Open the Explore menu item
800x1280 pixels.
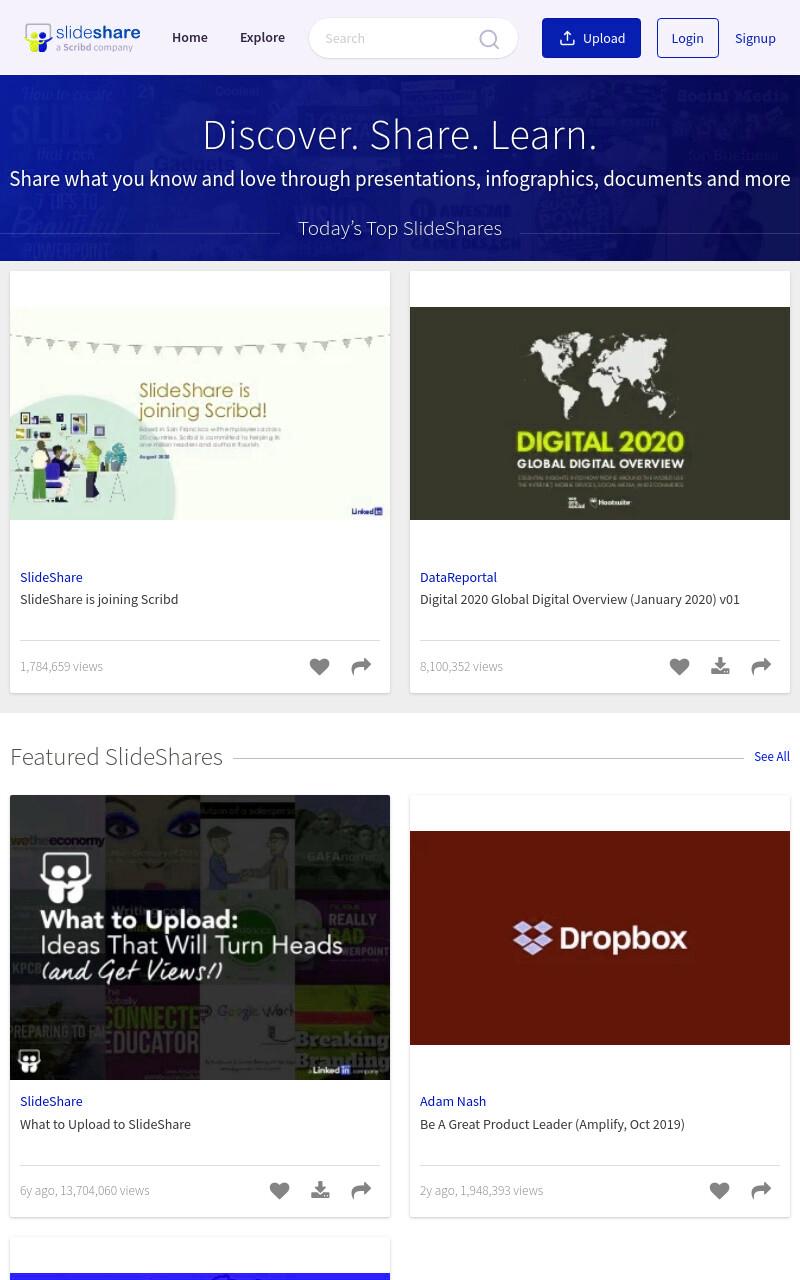click(262, 38)
